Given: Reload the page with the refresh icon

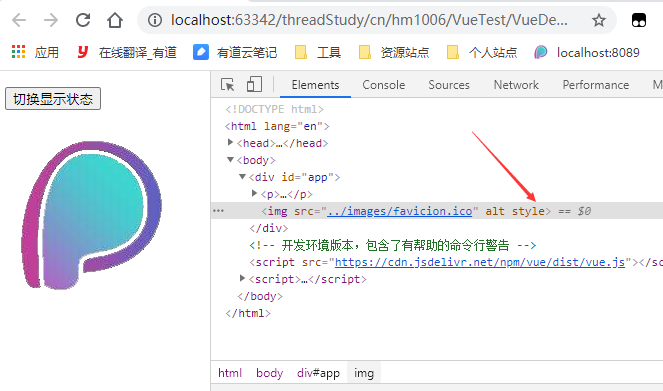Looking at the screenshot, I should pyautogui.click(x=83, y=20).
